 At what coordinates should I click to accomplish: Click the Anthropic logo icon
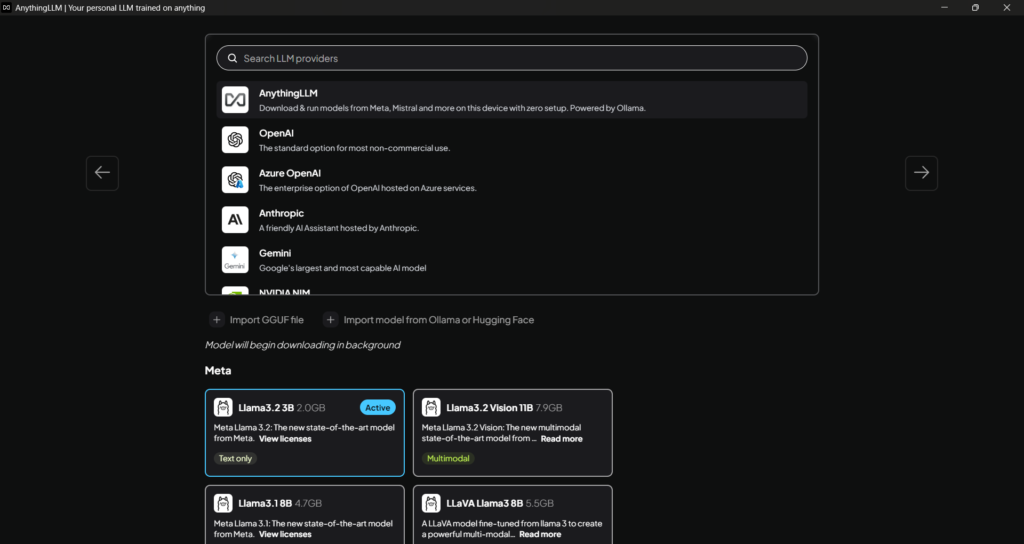[x=235, y=219]
